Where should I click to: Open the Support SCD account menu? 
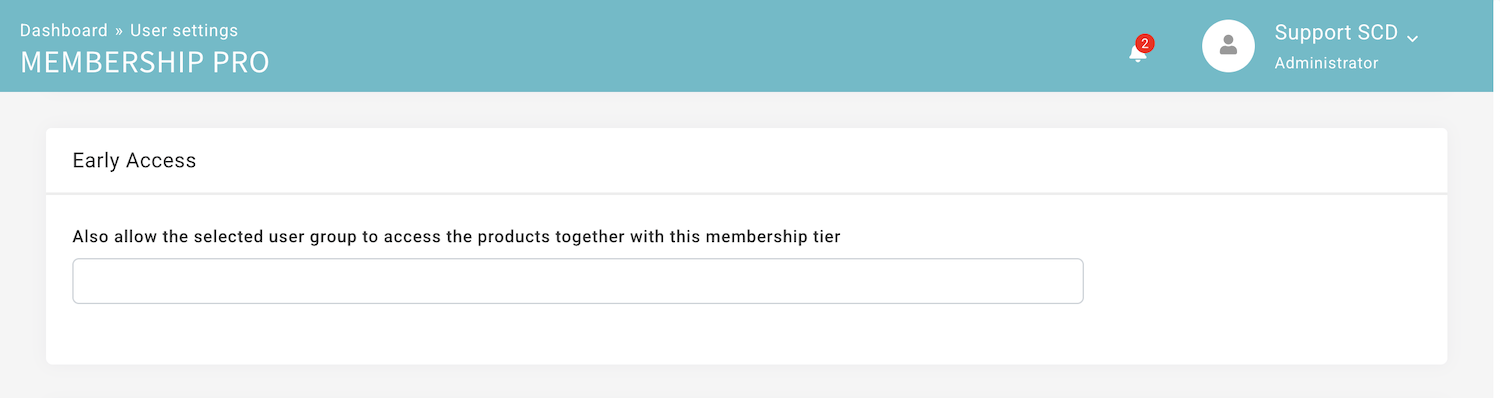1336,33
